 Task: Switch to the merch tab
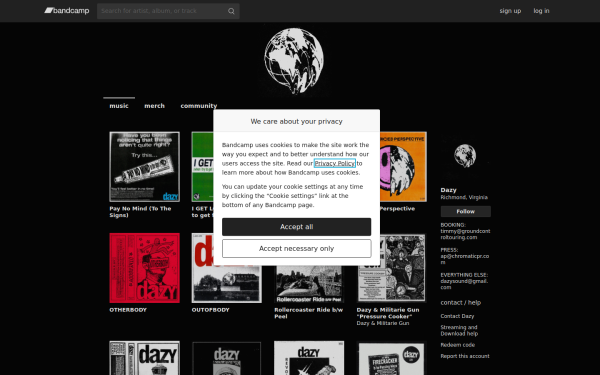pyautogui.click(x=154, y=106)
